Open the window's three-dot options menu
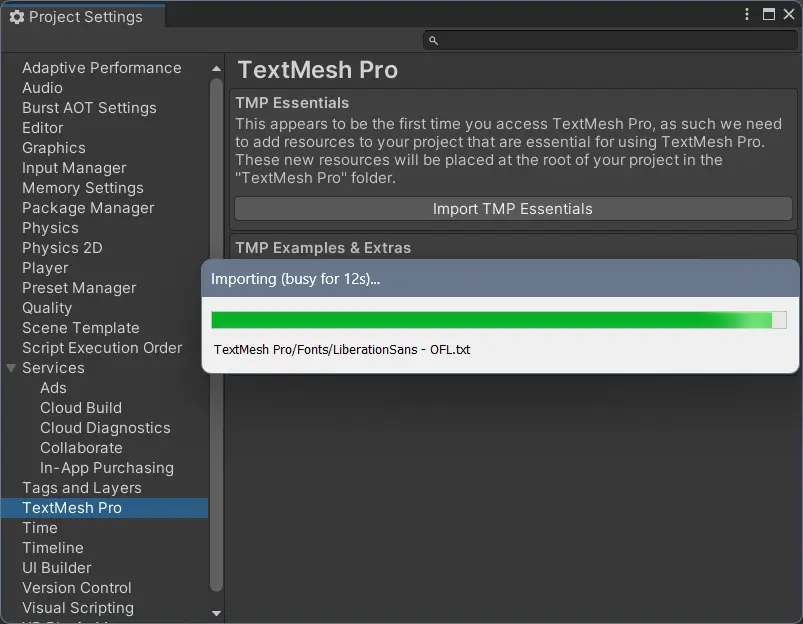 [x=747, y=14]
